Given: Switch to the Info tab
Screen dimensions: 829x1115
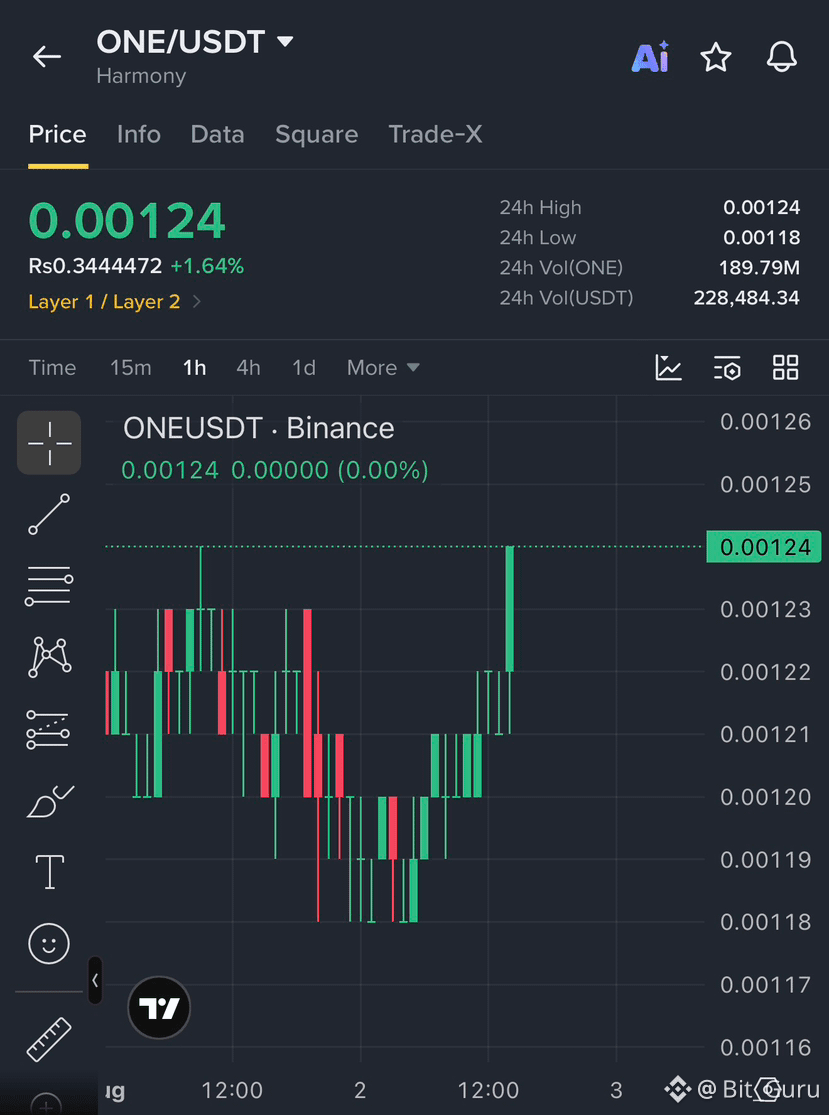Looking at the screenshot, I should (139, 134).
